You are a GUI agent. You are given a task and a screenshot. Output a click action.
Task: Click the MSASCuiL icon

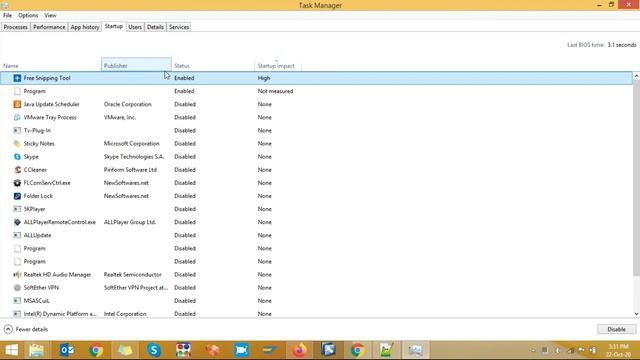point(17,300)
